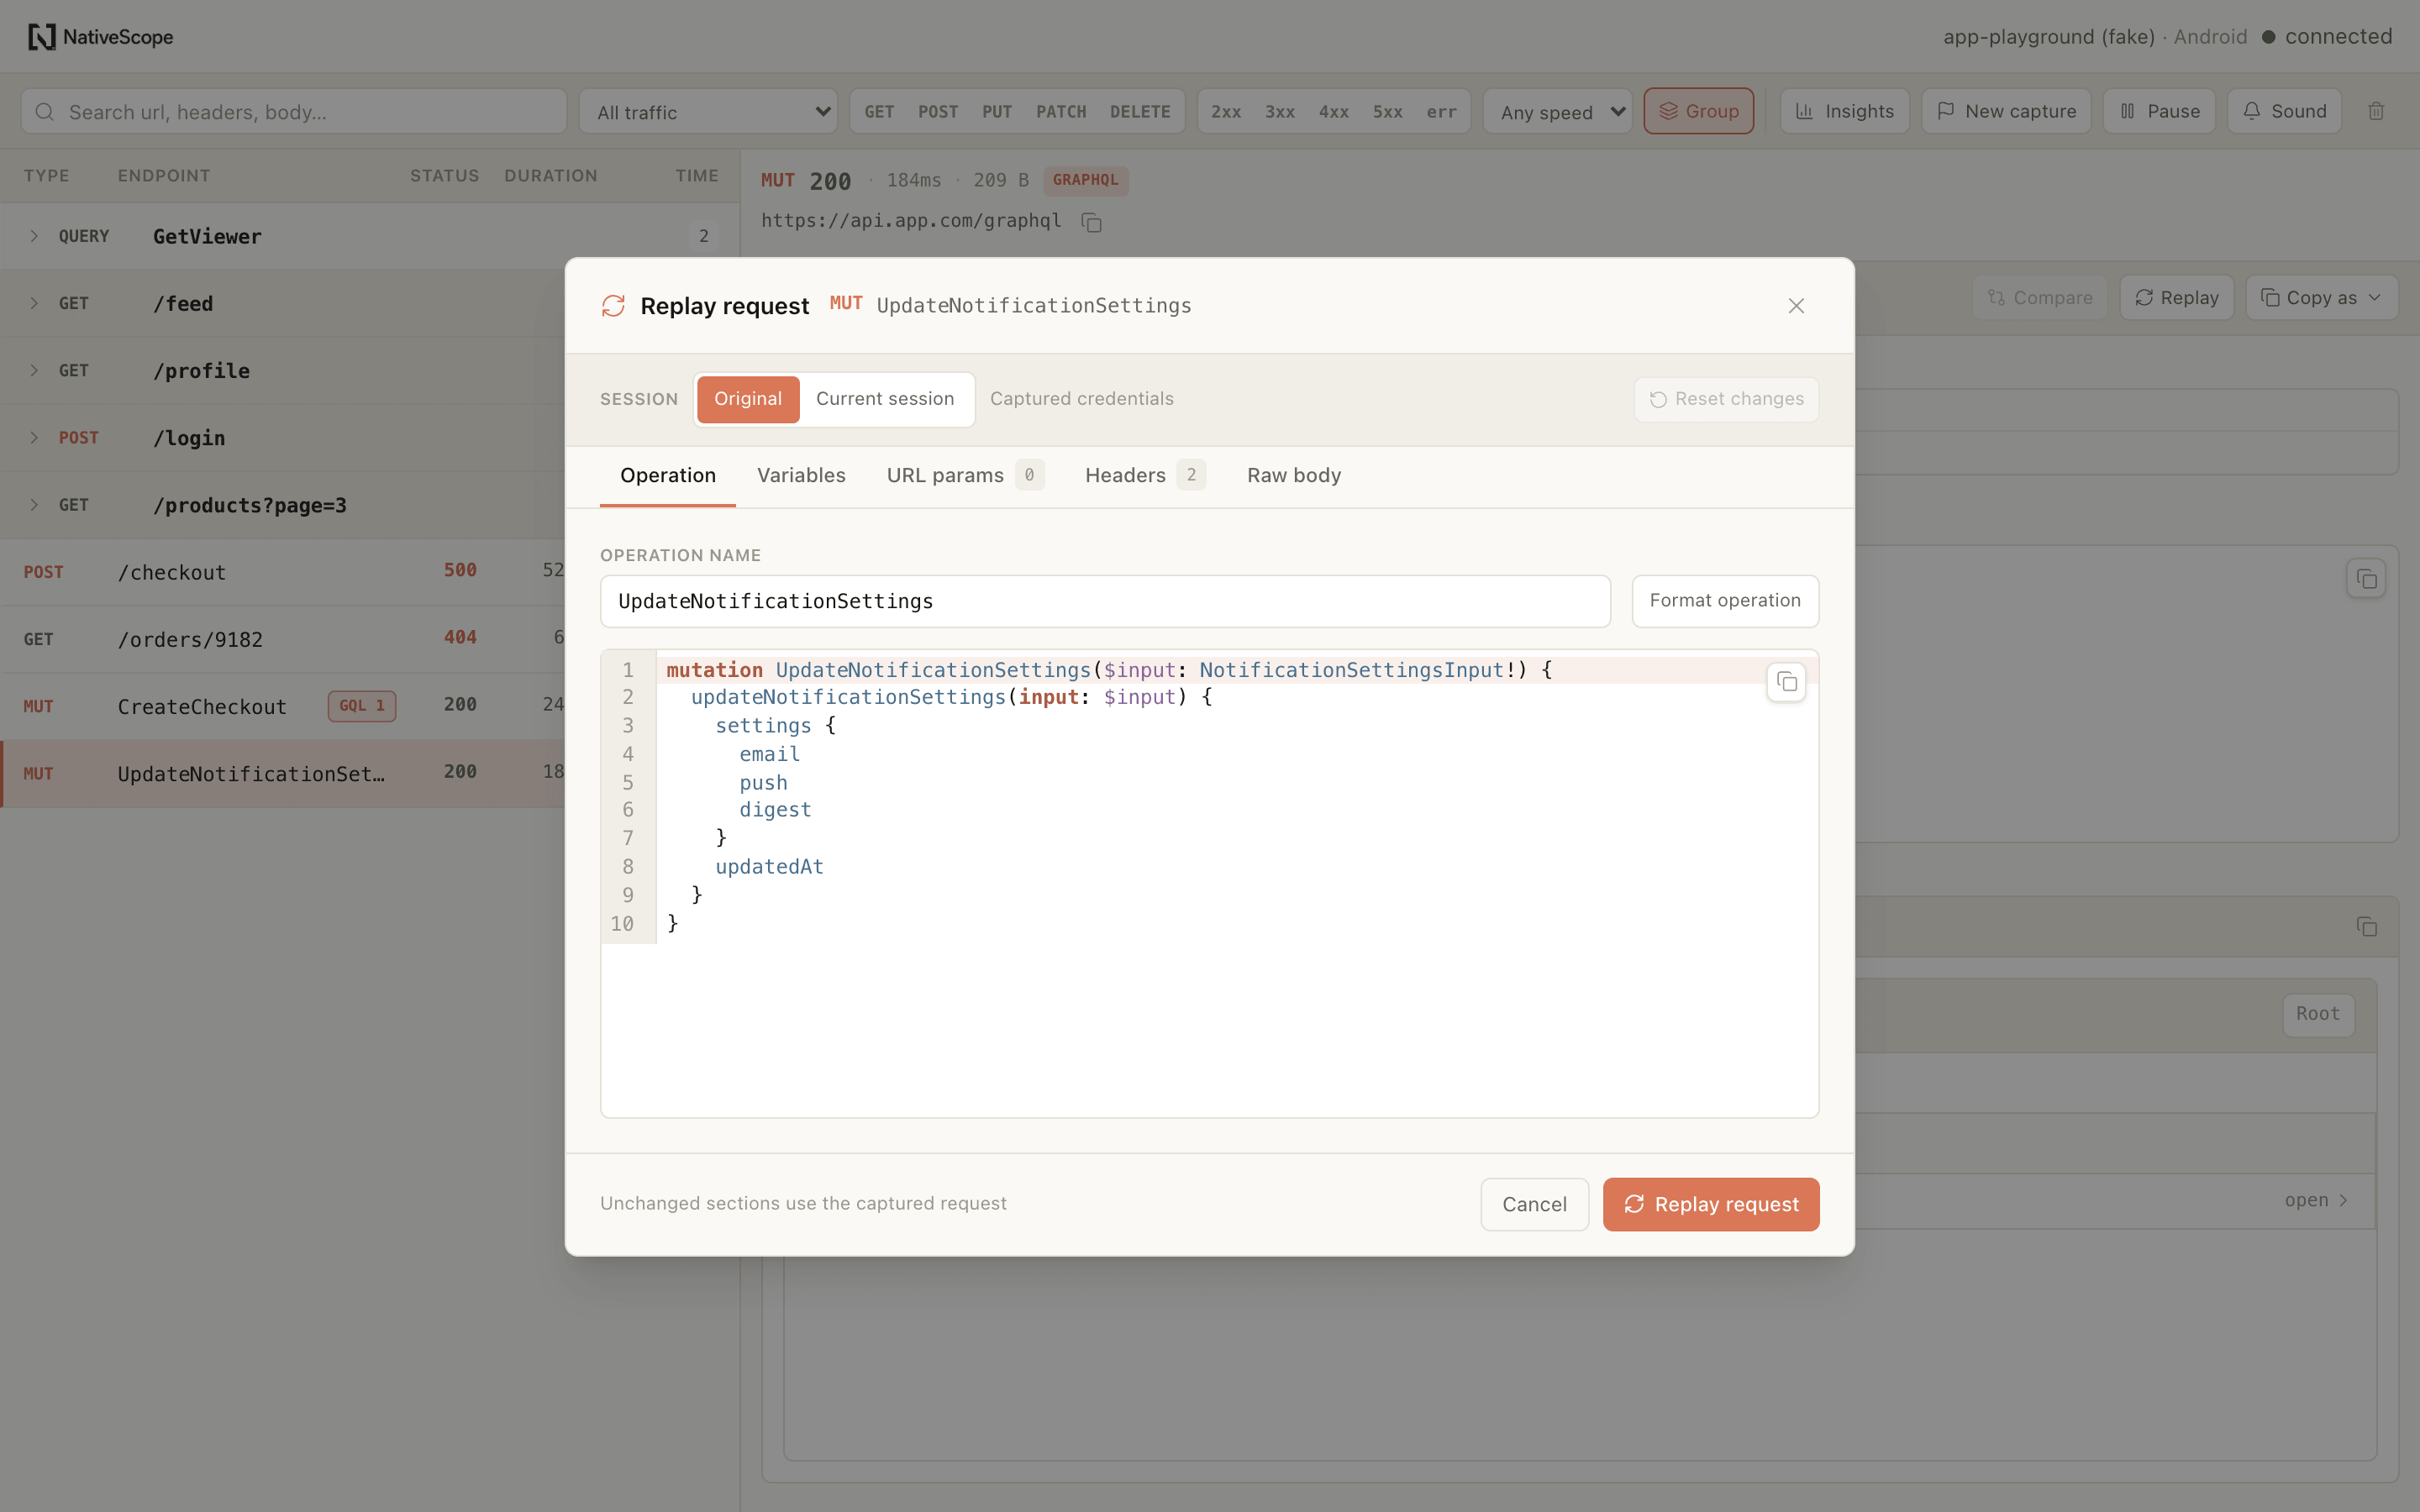Select the Original session option

tap(748, 399)
